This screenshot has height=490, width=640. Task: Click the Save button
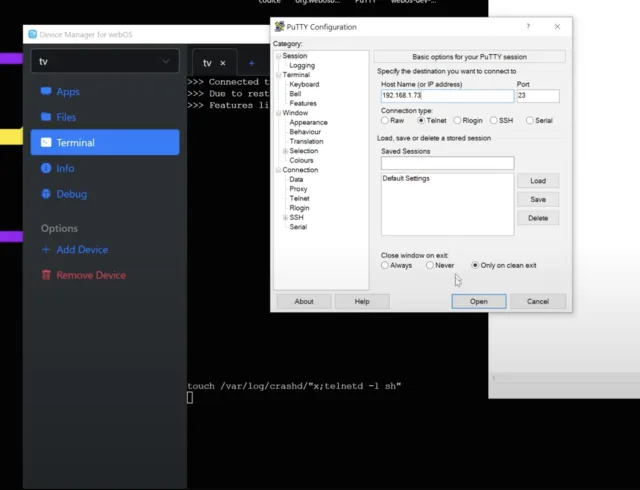(x=538, y=200)
